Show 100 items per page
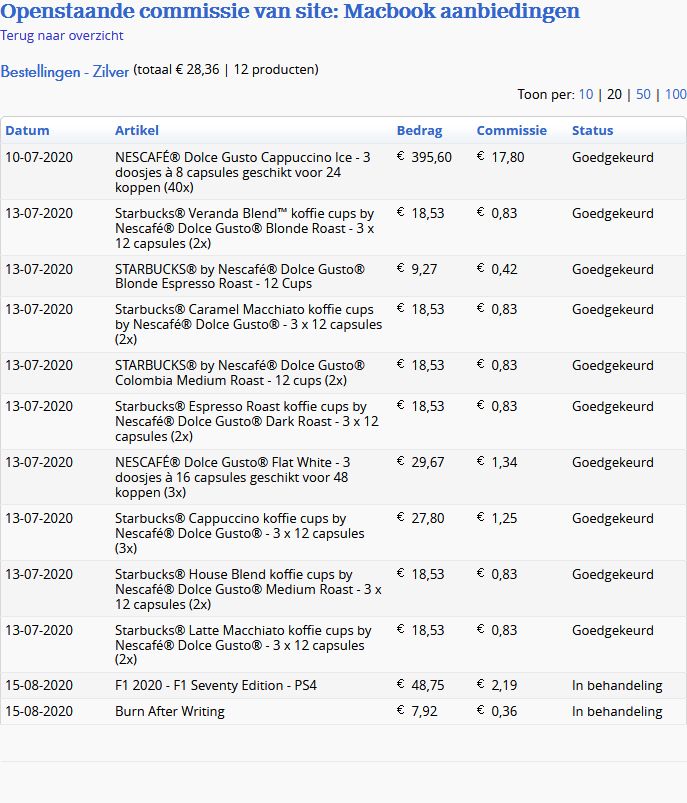 tap(675, 95)
